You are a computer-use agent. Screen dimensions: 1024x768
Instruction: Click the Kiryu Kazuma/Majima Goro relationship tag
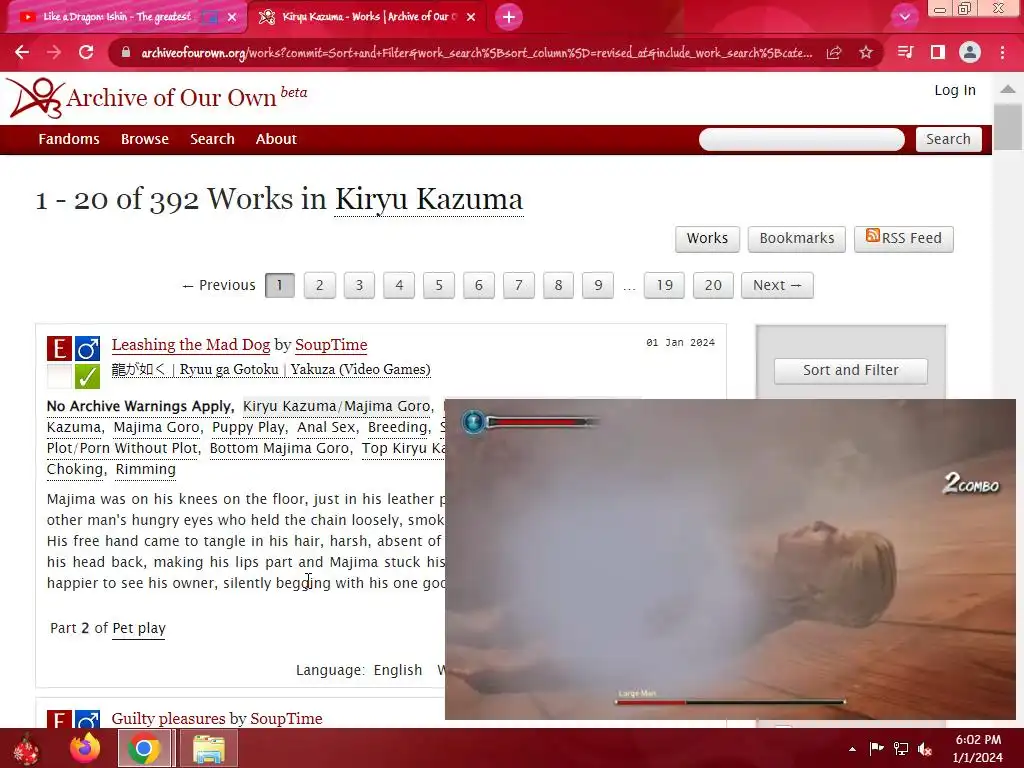[337, 406]
